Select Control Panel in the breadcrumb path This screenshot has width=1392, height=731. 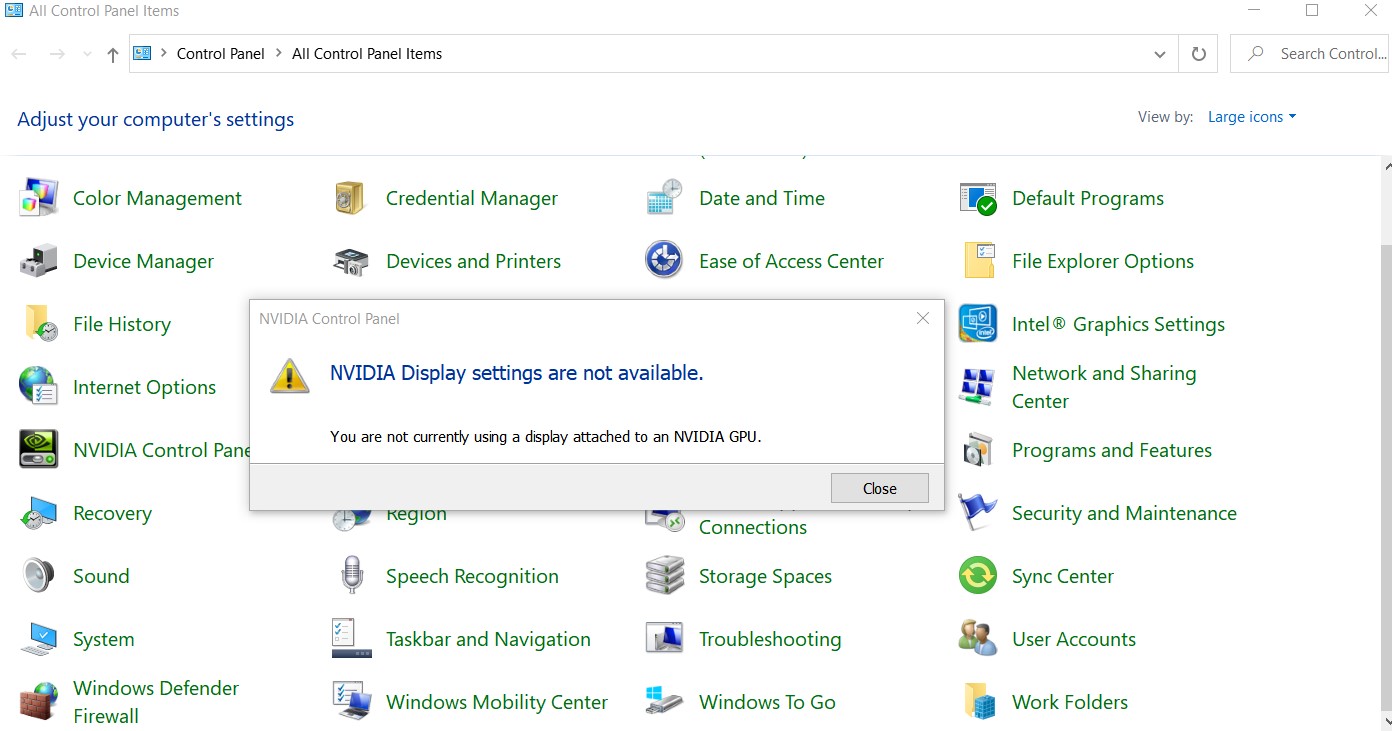(x=220, y=54)
